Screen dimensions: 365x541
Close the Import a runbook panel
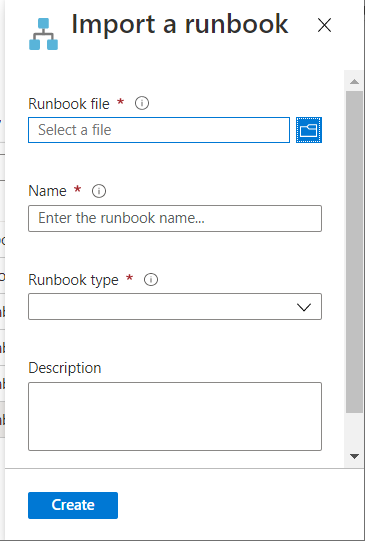click(x=324, y=26)
